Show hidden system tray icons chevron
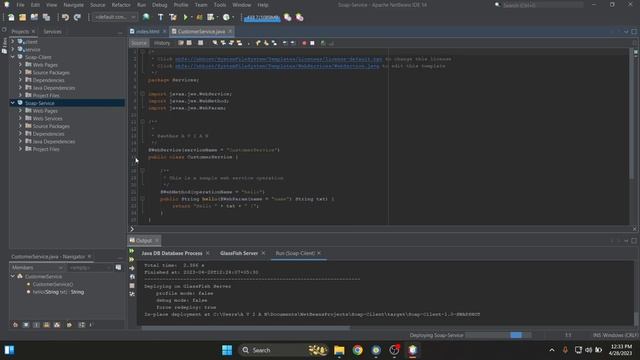 (x=552, y=350)
